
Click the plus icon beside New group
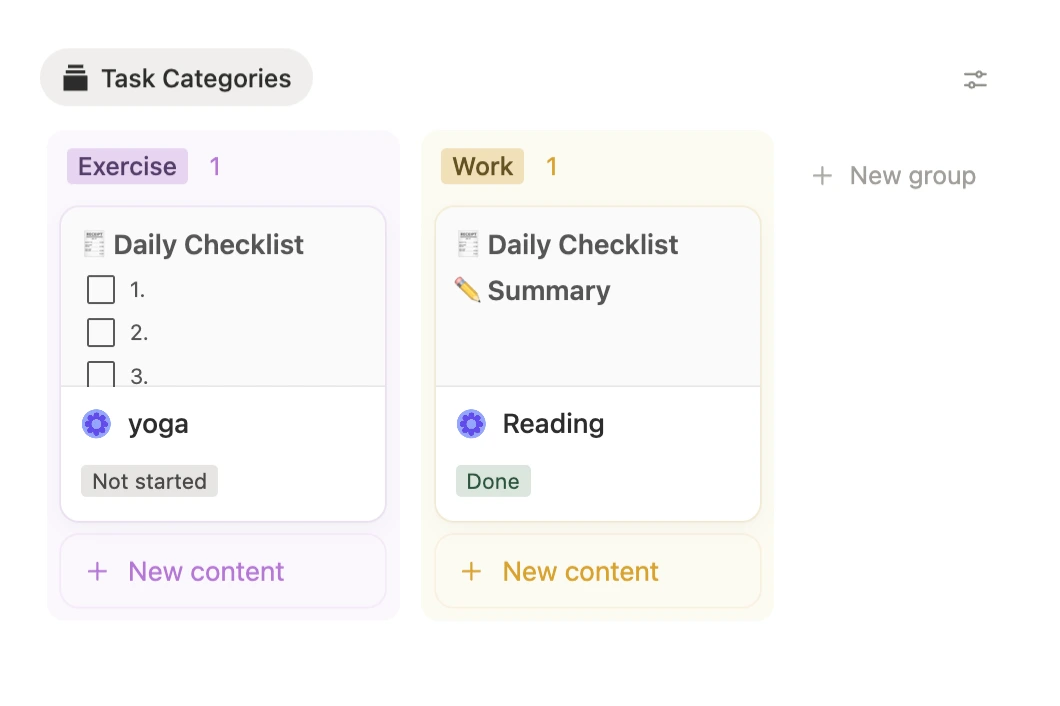(822, 176)
